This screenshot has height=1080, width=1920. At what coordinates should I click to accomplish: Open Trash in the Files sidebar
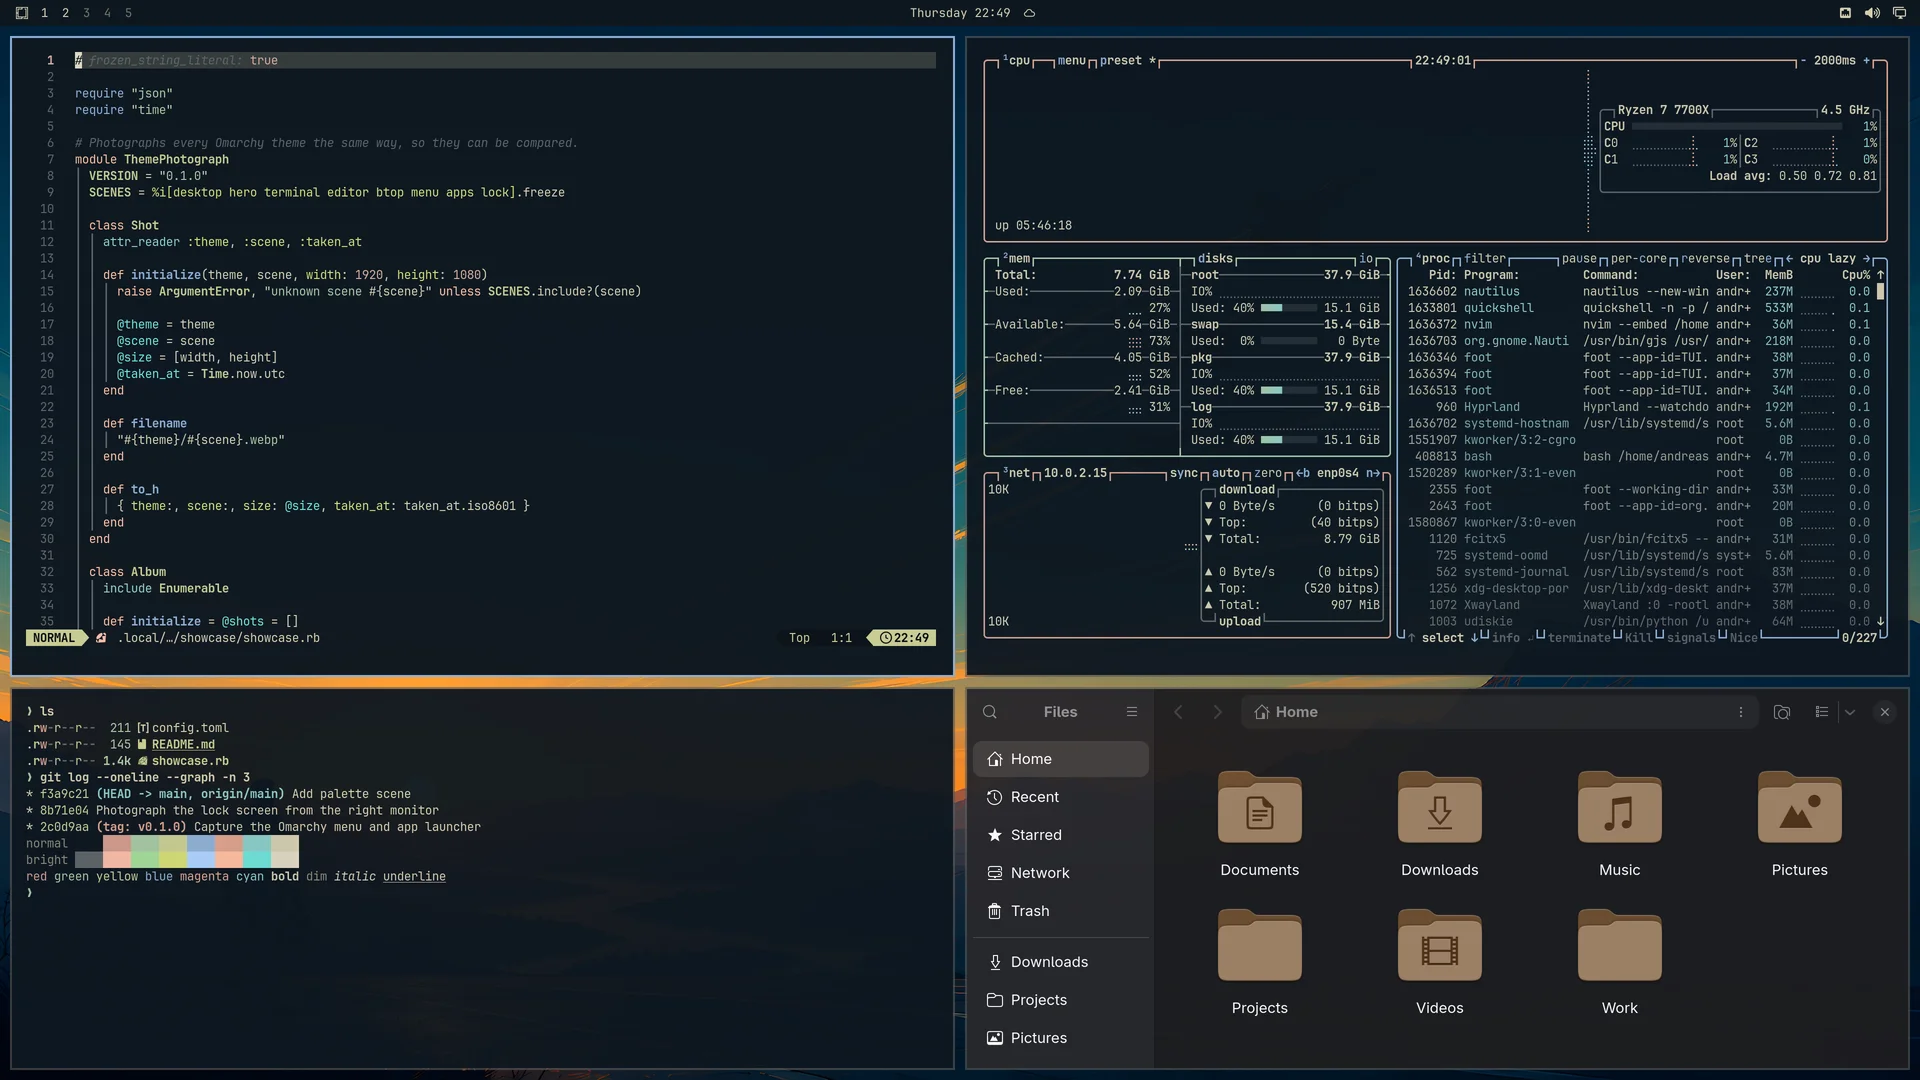(x=1061, y=911)
